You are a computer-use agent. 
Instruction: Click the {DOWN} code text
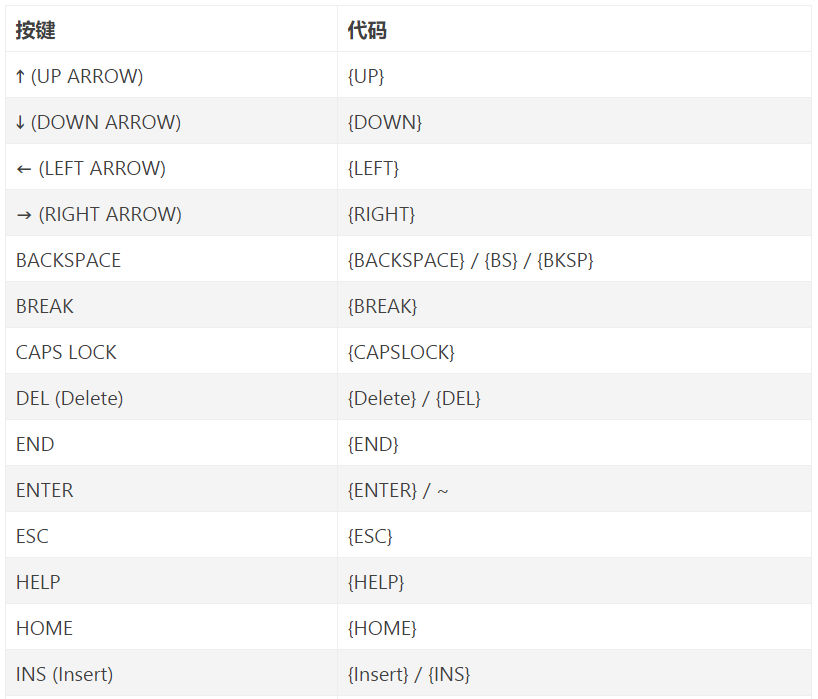click(384, 123)
